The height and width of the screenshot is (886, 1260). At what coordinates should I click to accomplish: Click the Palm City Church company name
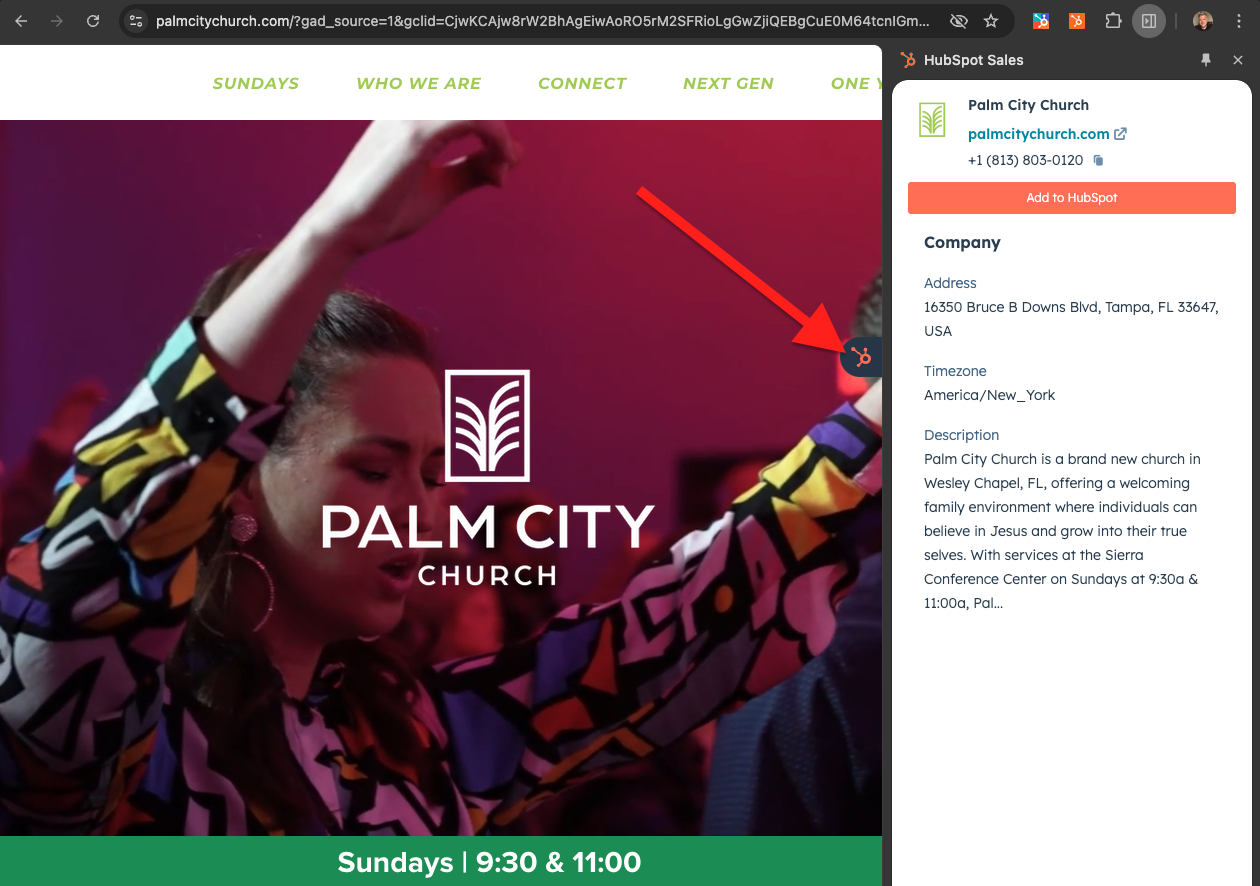[1028, 105]
